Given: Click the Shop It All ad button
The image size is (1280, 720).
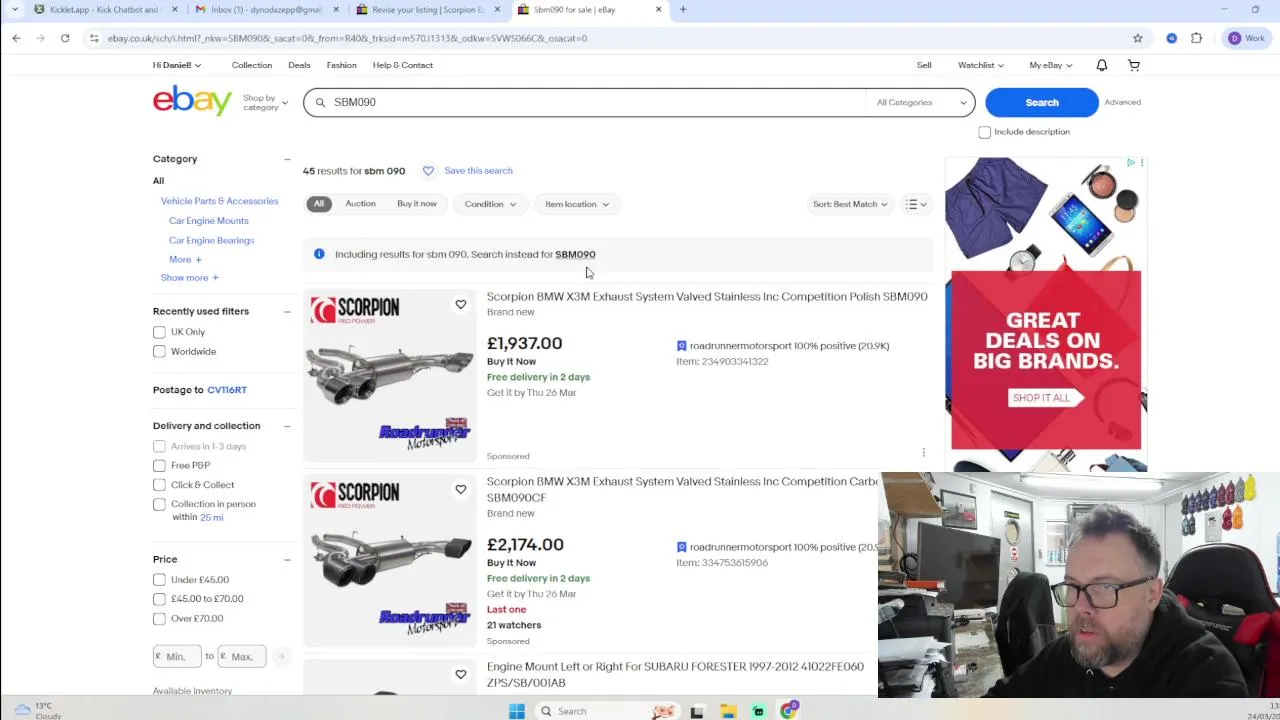Looking at the screenshot, I should tap(1045, 398).
